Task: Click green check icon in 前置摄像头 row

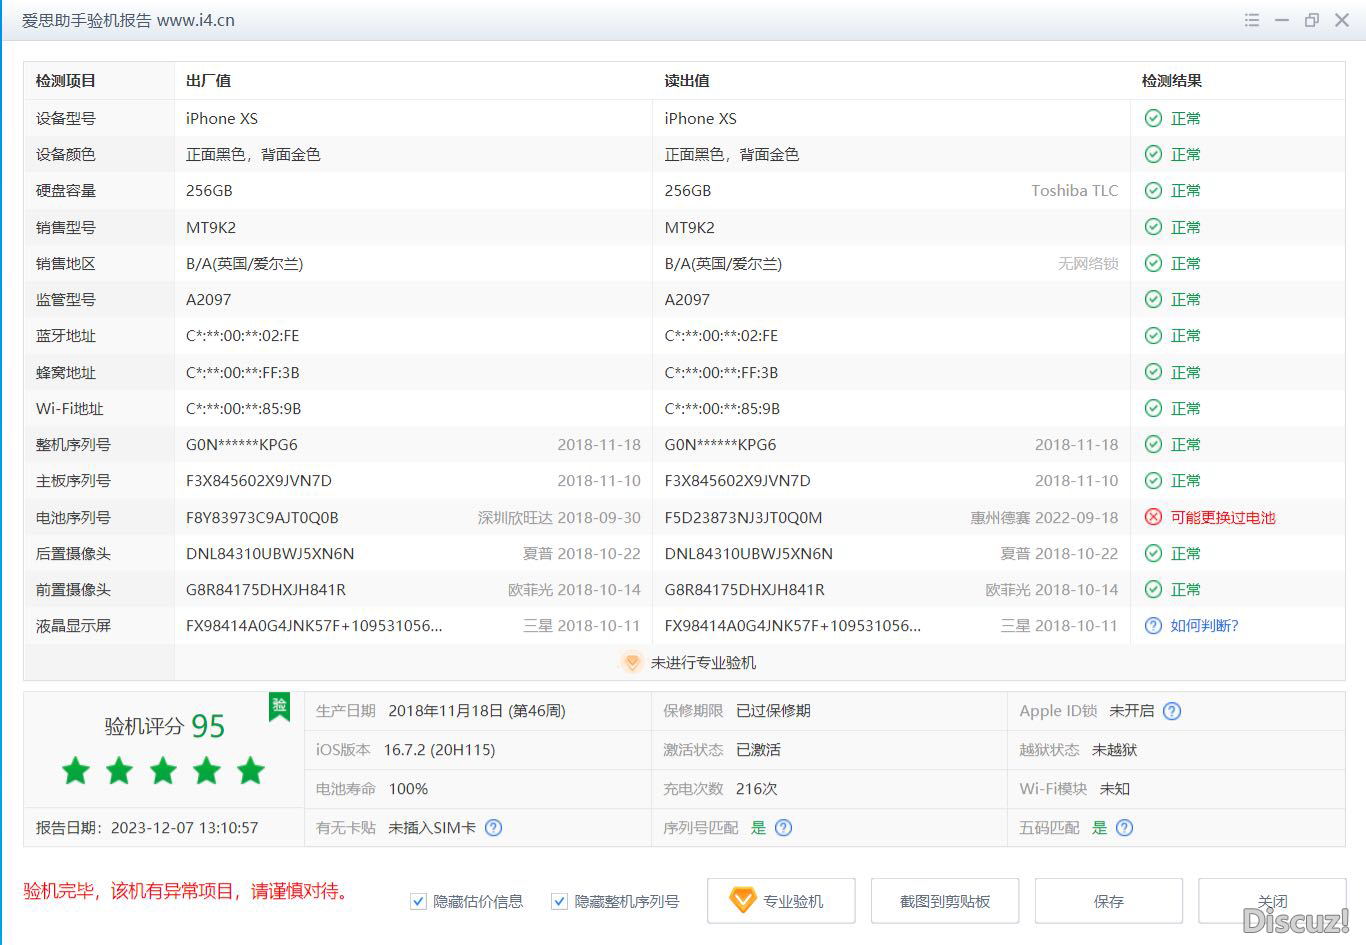Action: click(x=1153, y=589)
